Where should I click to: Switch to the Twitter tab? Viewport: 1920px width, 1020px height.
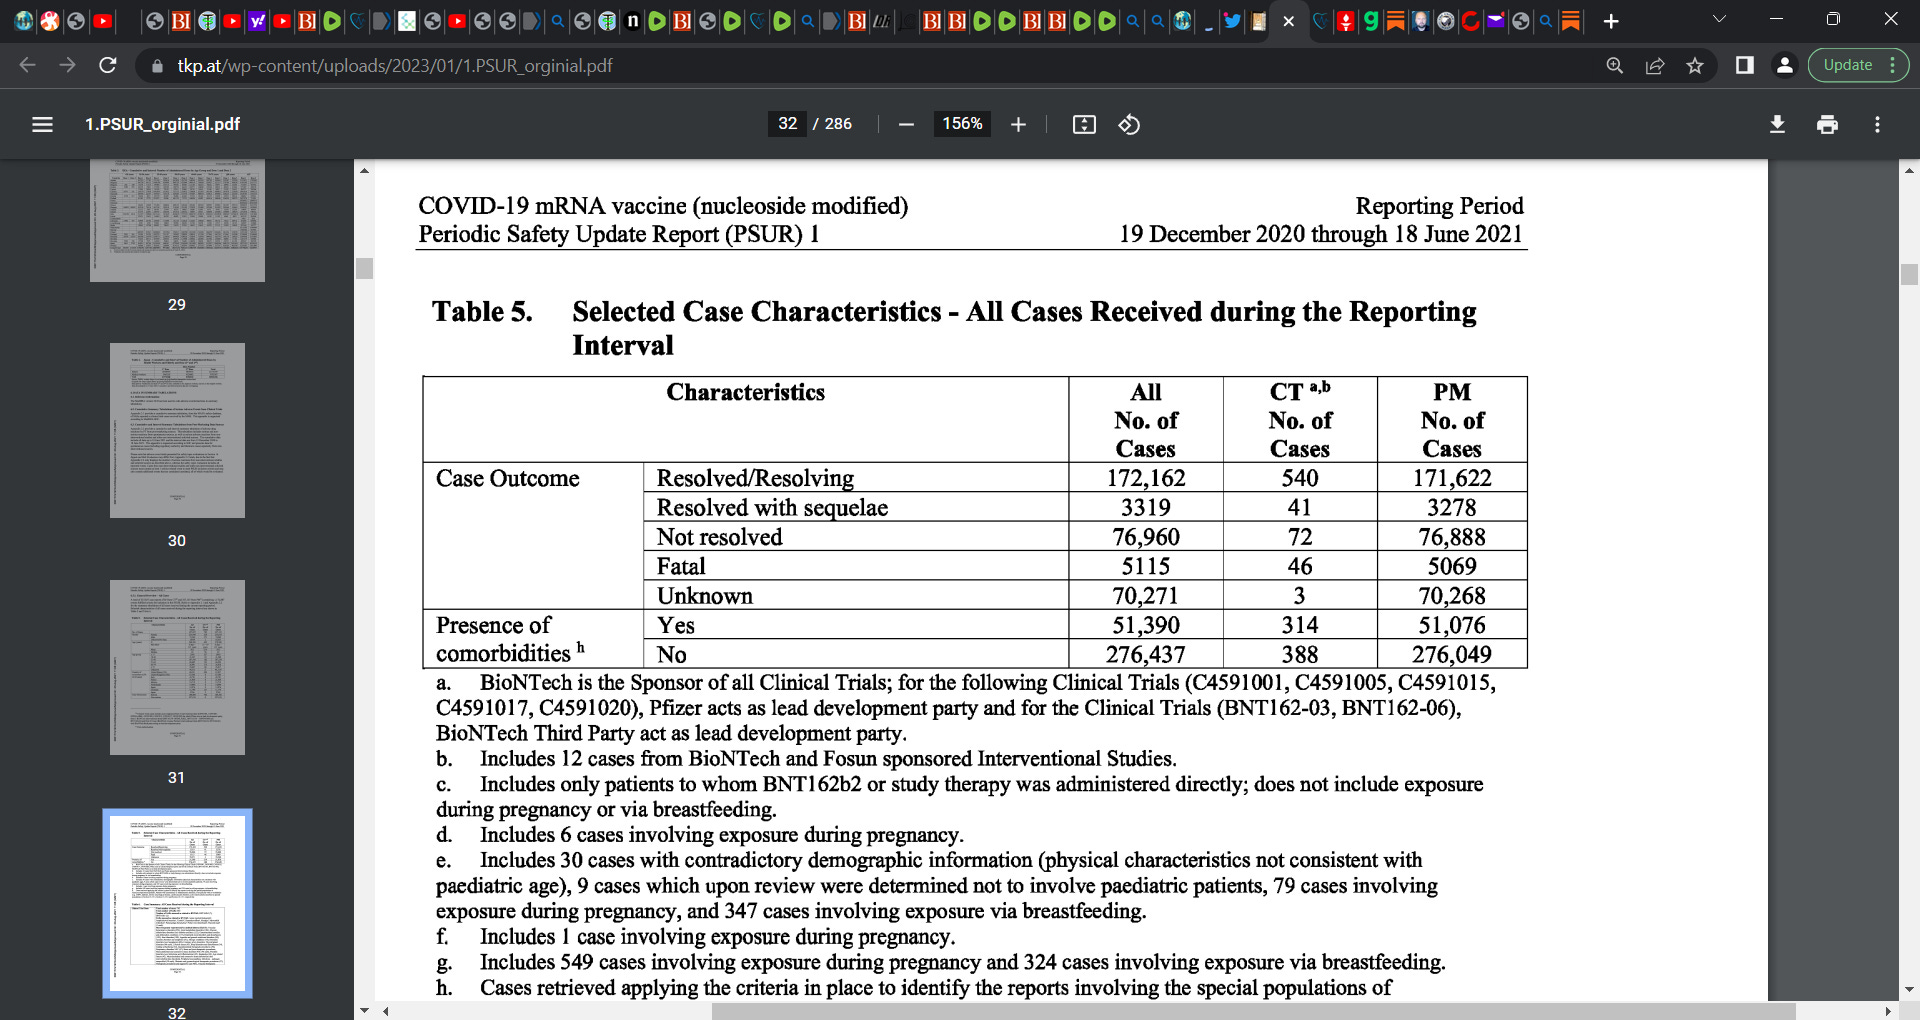(x=1233, y=21)
